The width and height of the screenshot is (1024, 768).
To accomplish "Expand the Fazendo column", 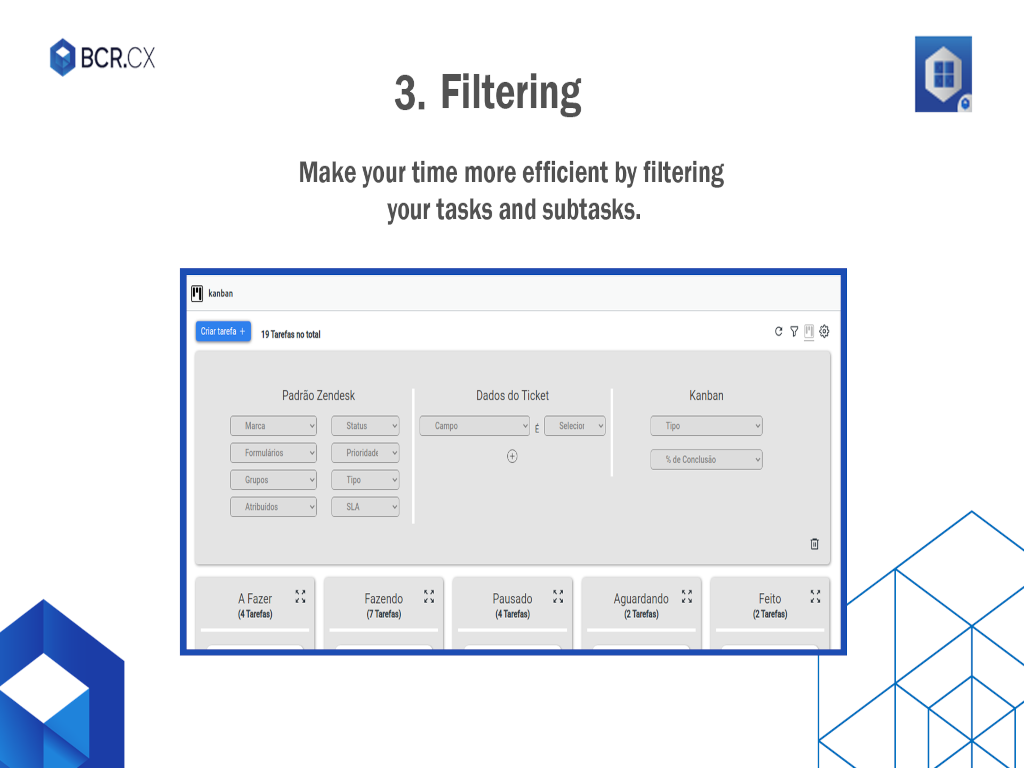I will pos(429,596).
